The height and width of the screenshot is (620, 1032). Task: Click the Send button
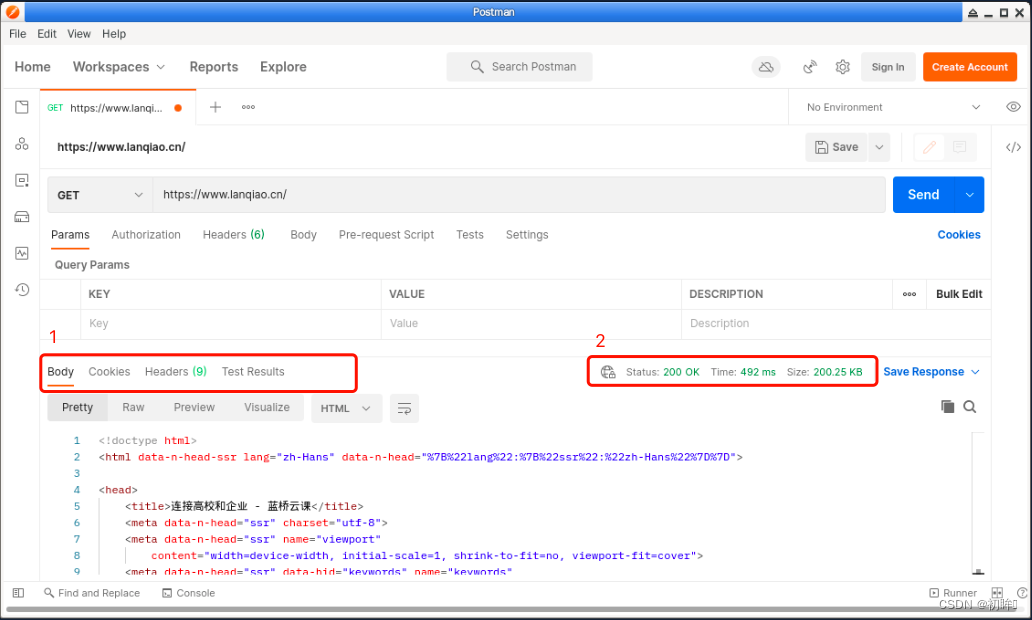pyautogui.click(x=924, y=195)
